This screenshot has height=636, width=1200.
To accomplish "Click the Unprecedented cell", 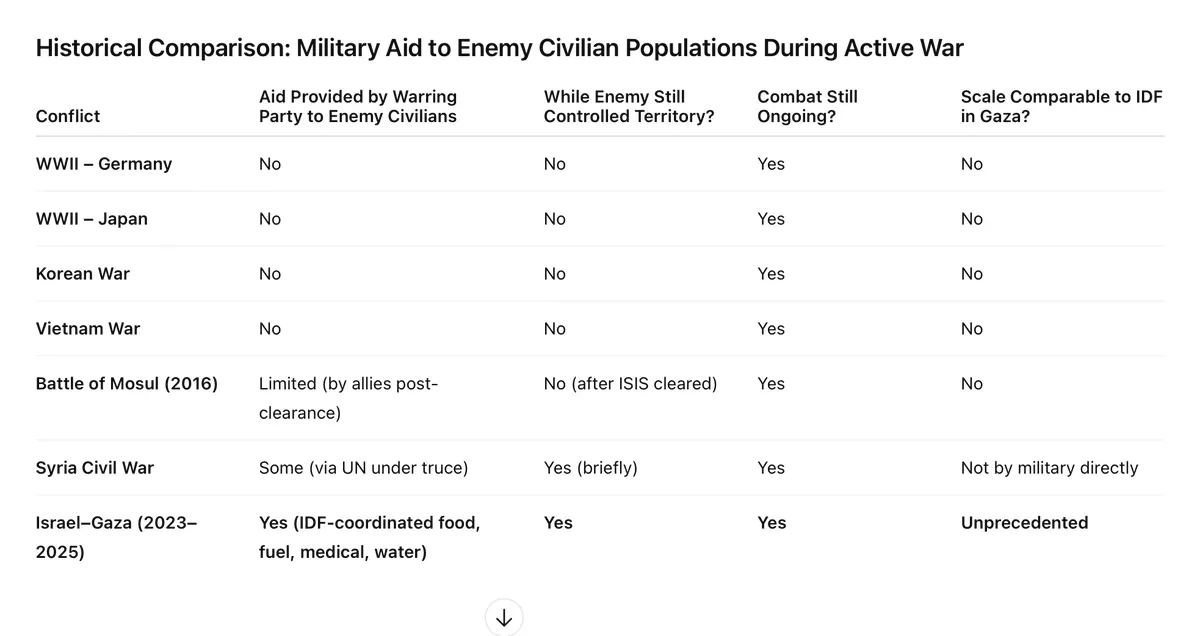I will pos(1024,523).
